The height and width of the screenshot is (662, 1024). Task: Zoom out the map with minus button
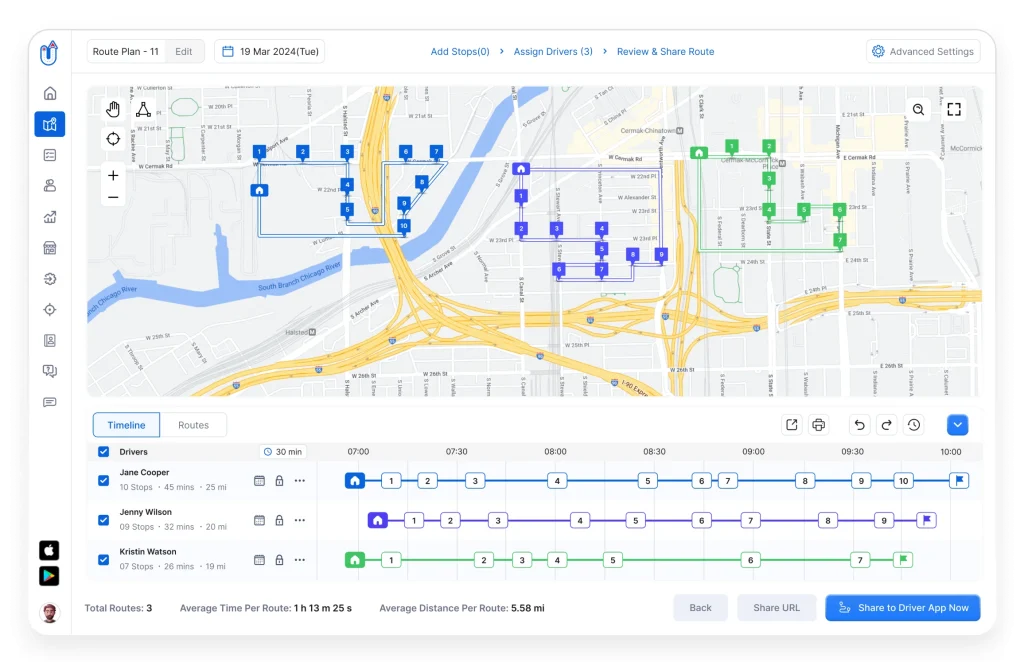[x=113, y=197]
